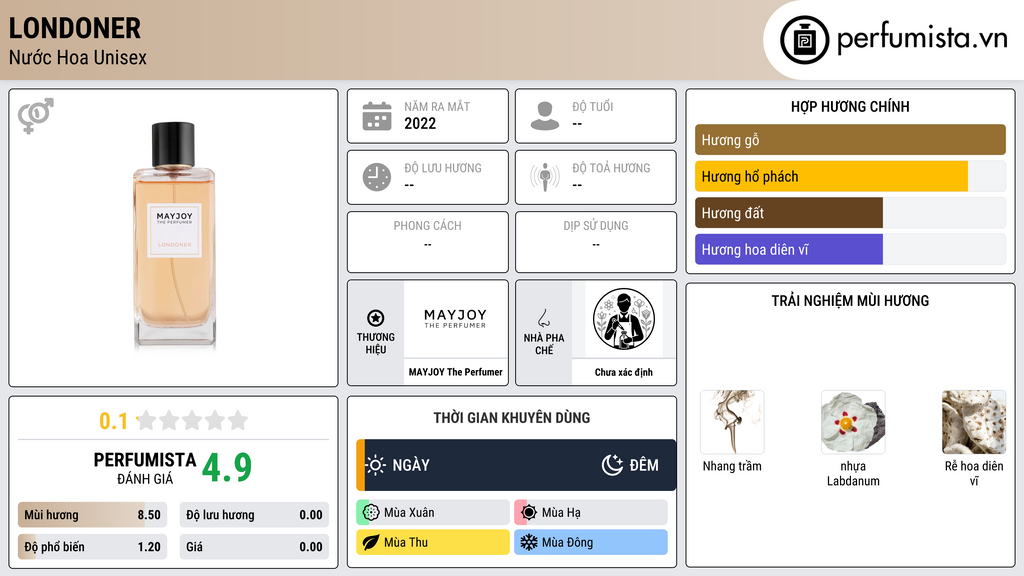The height and width of the screenshot is (576, 1024).
Task: Click the star badge icon above Thương hiệu
Action: point(376,318)
